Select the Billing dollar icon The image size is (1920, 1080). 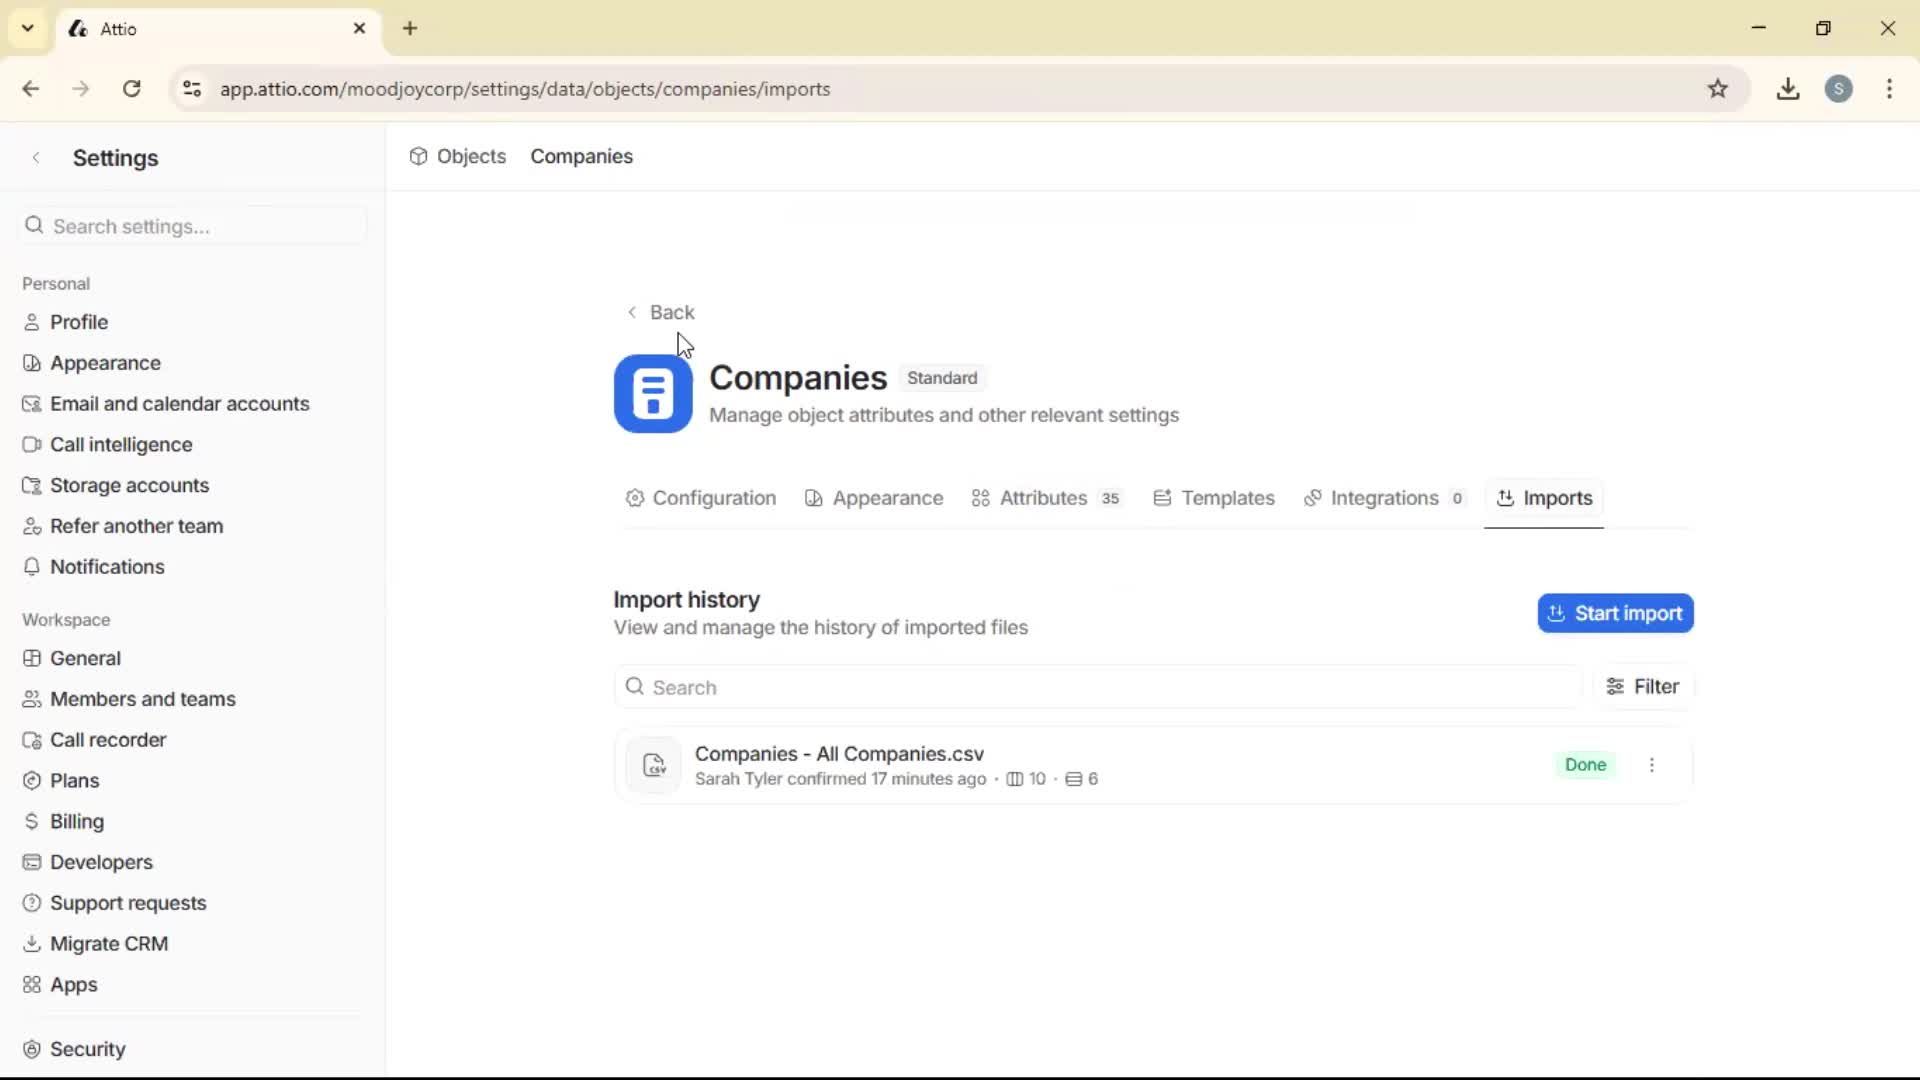[32, 821]
